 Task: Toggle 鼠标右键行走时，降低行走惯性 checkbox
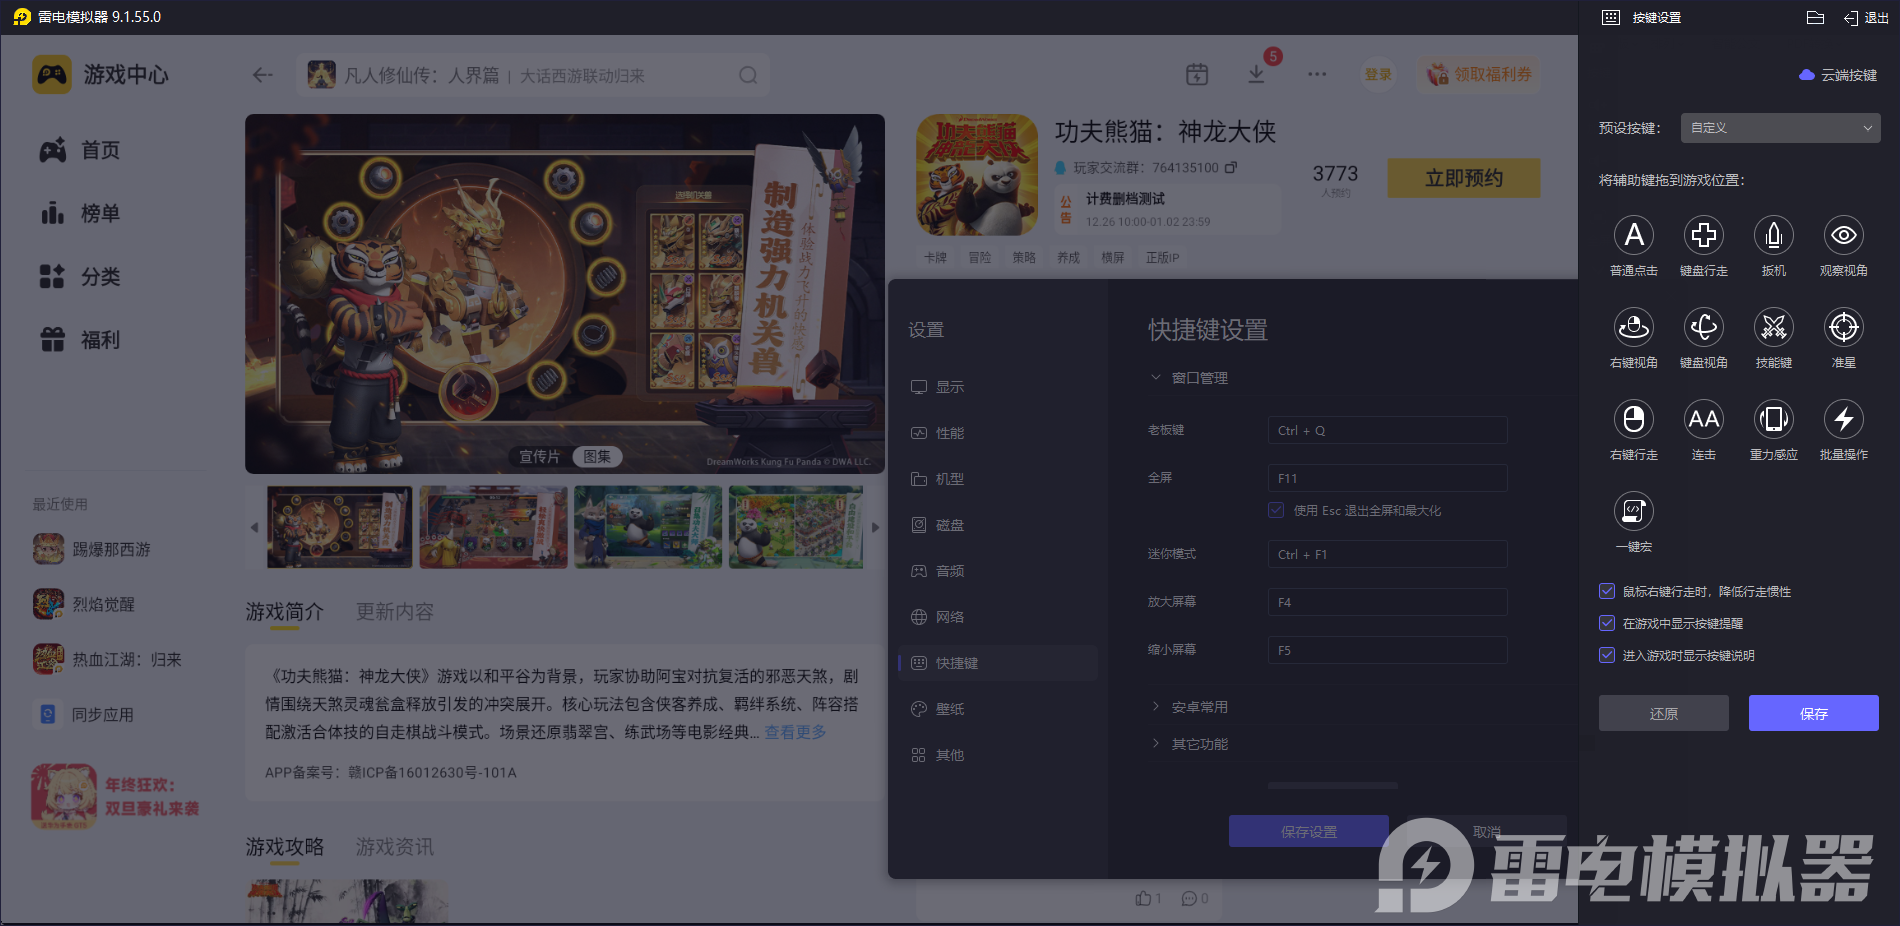coord(1607,591)
